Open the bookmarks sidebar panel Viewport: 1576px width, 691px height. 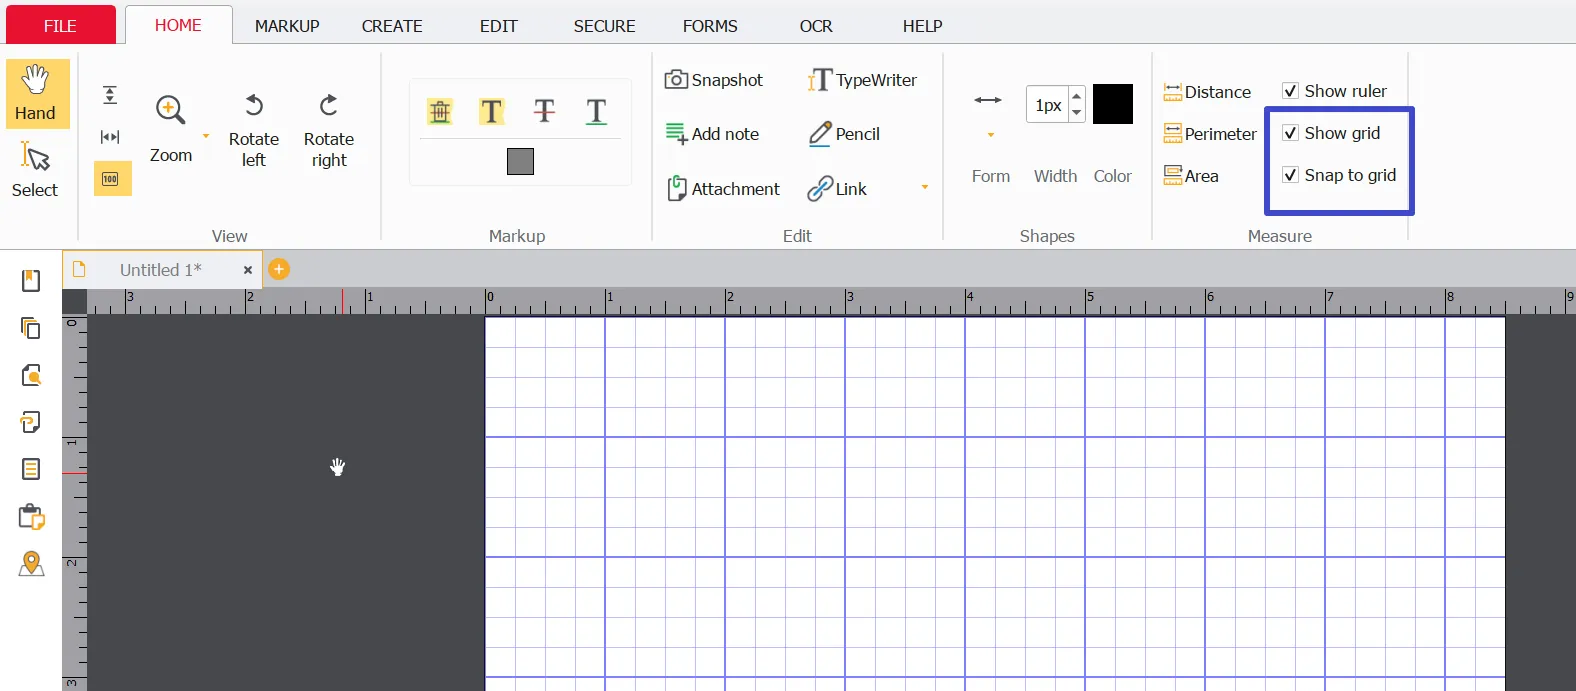click(x=31, y=281)
